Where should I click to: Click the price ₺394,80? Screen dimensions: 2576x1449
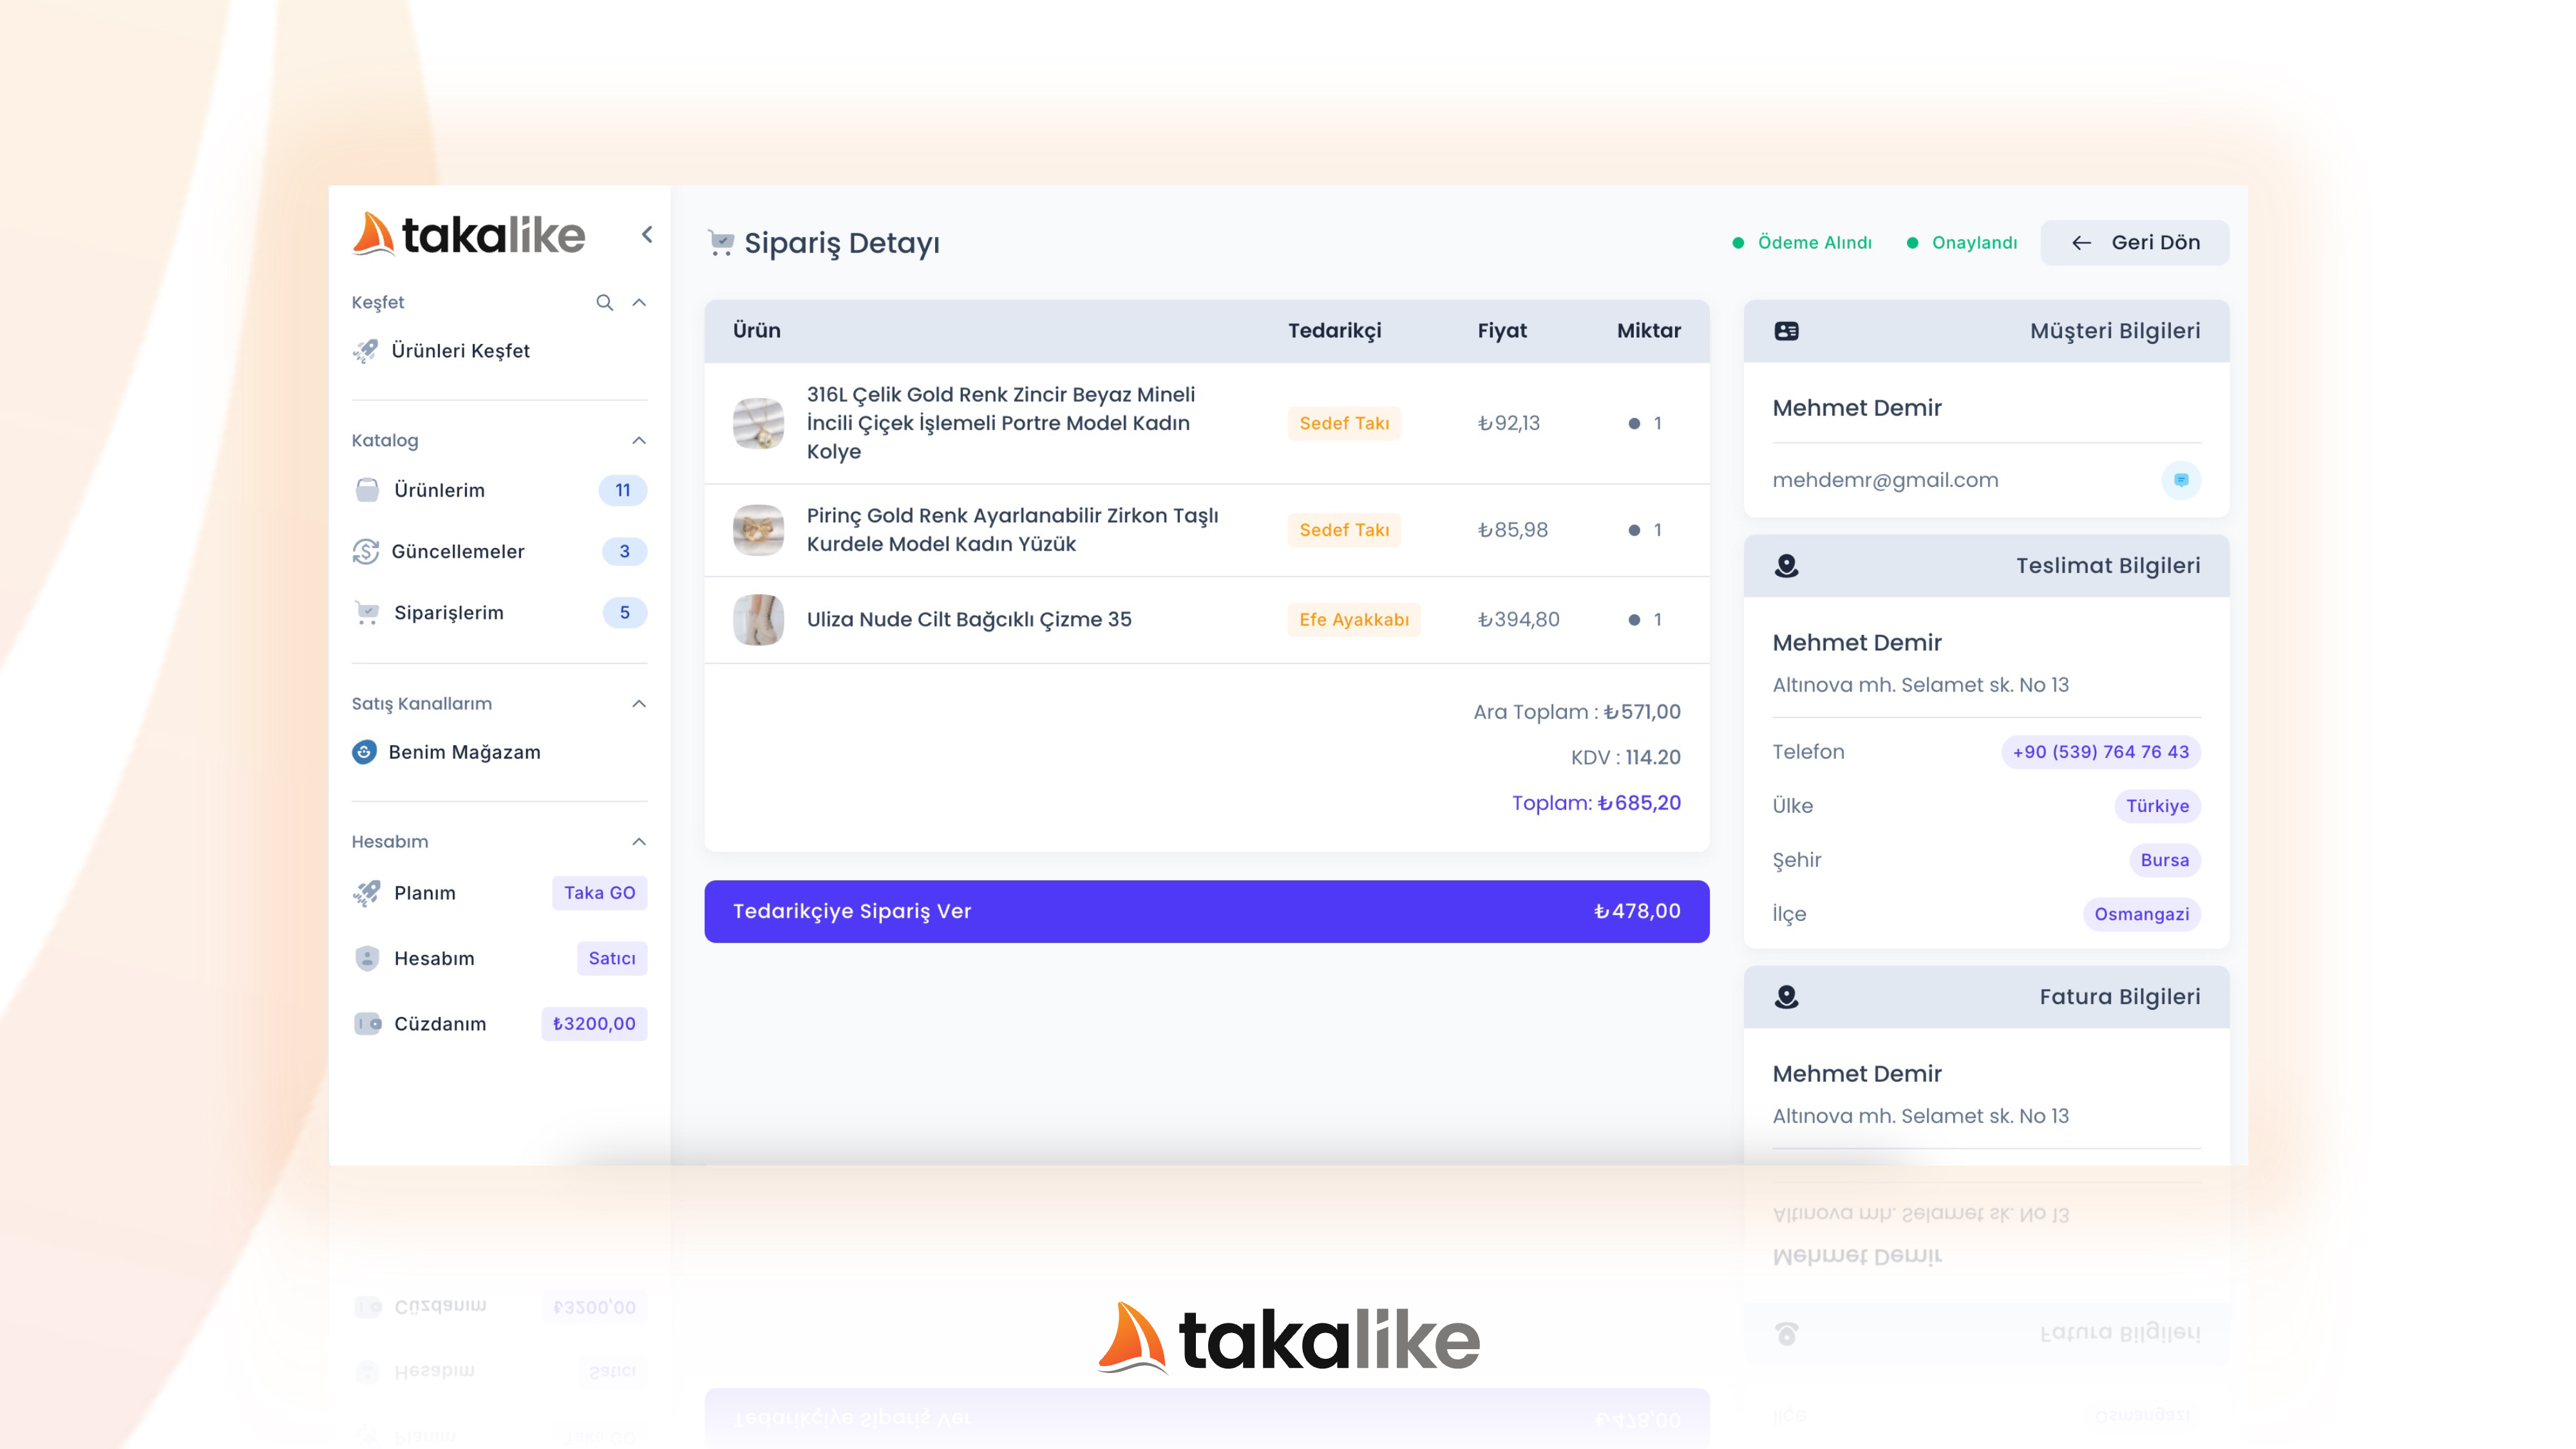[1519, 620]
